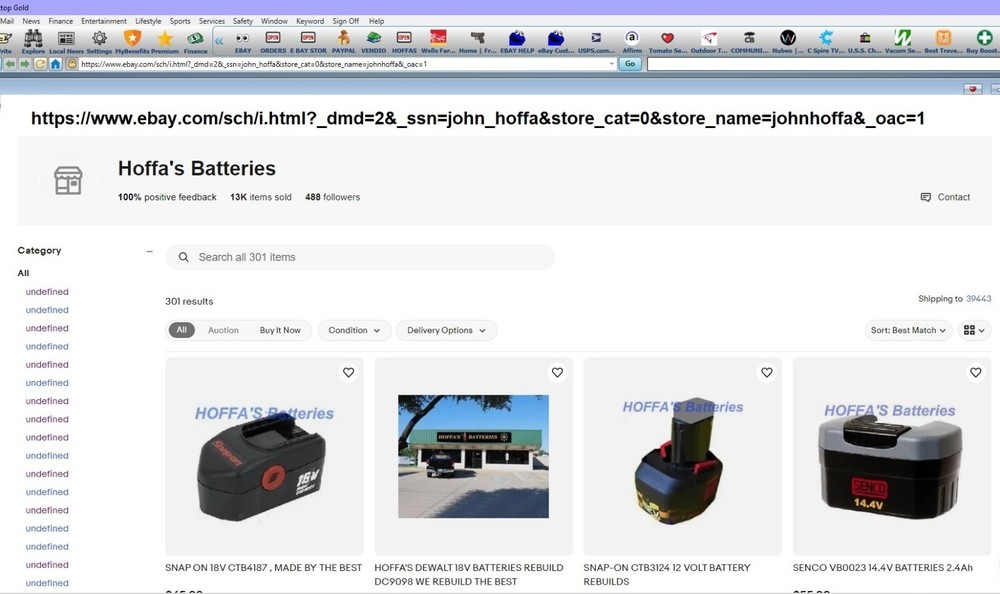Viewport: 1000px width, 594px height.
Task: Open the Buy Boost green plus shortcut
Action: point(983,41)
